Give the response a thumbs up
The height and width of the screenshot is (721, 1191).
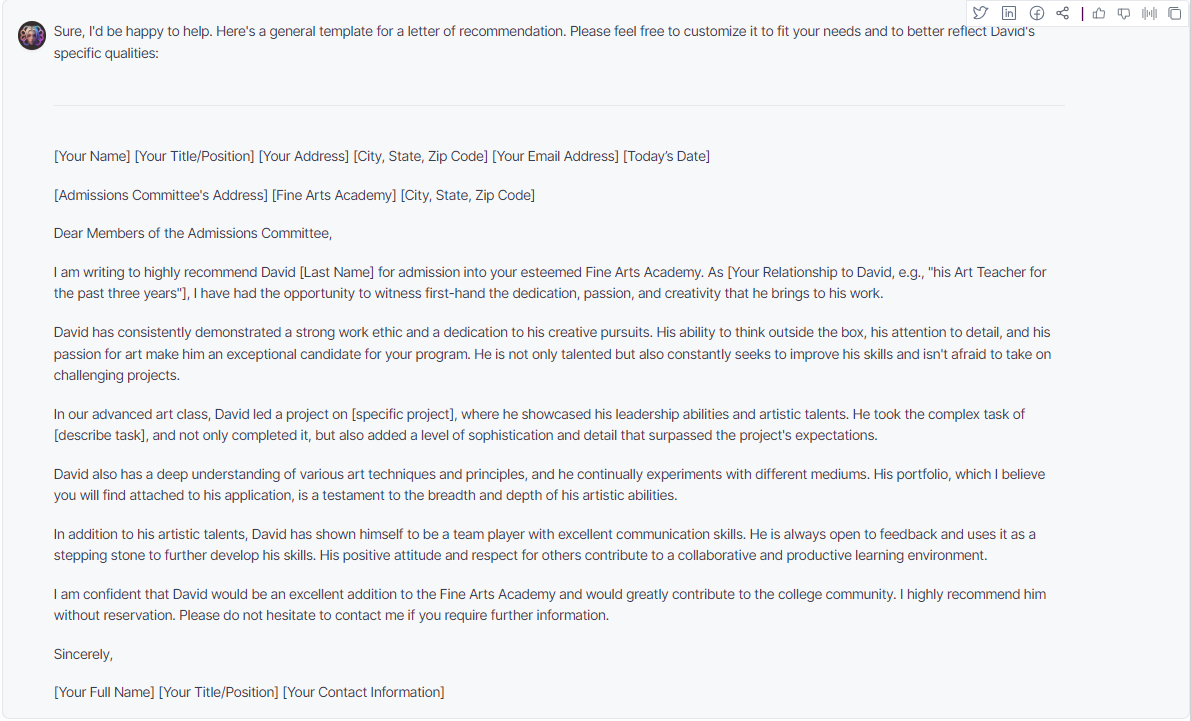click(x=1099, y=13)
